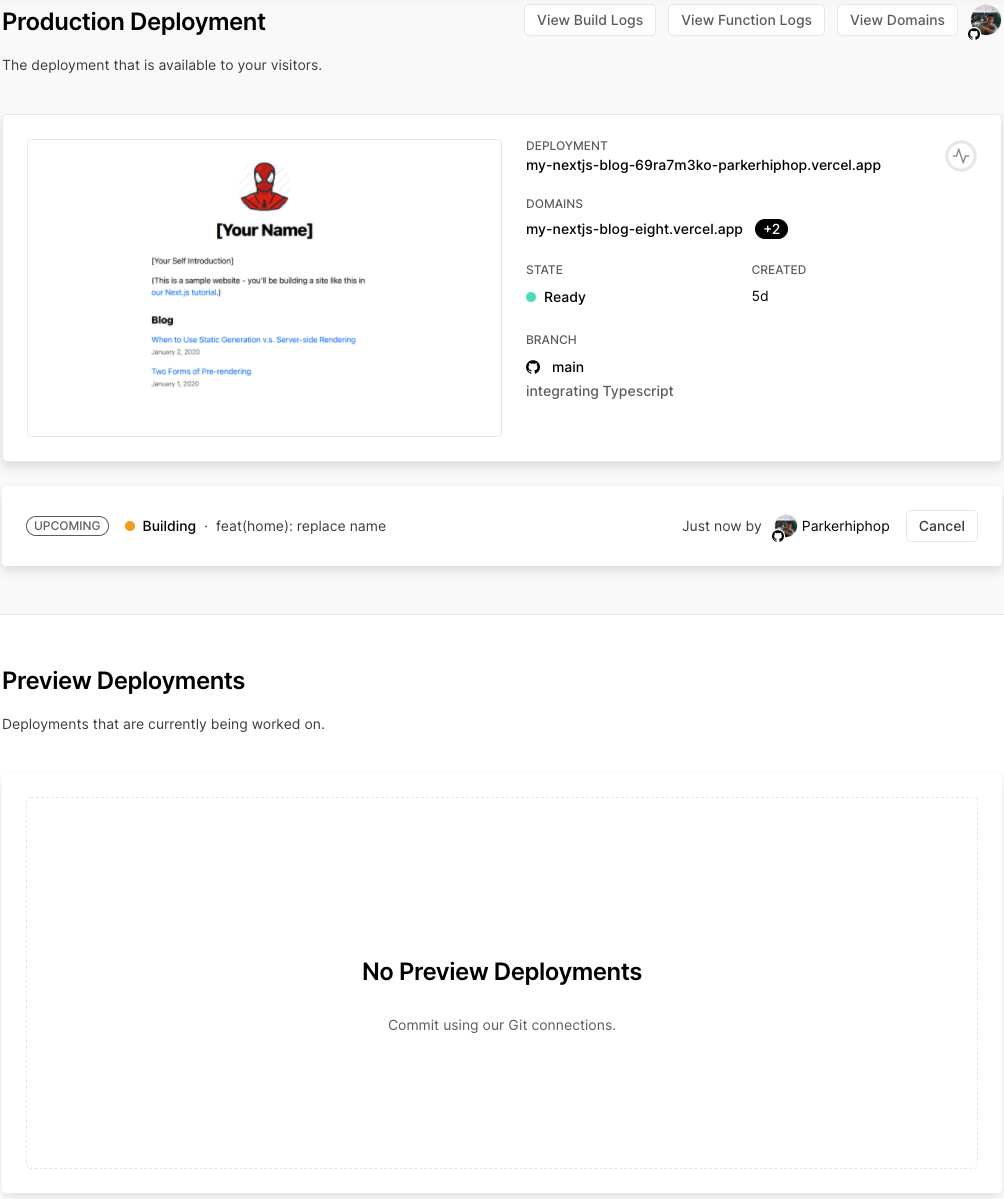
Task: Click the GitHub icon beside the main branch
Action: (533, 367)
